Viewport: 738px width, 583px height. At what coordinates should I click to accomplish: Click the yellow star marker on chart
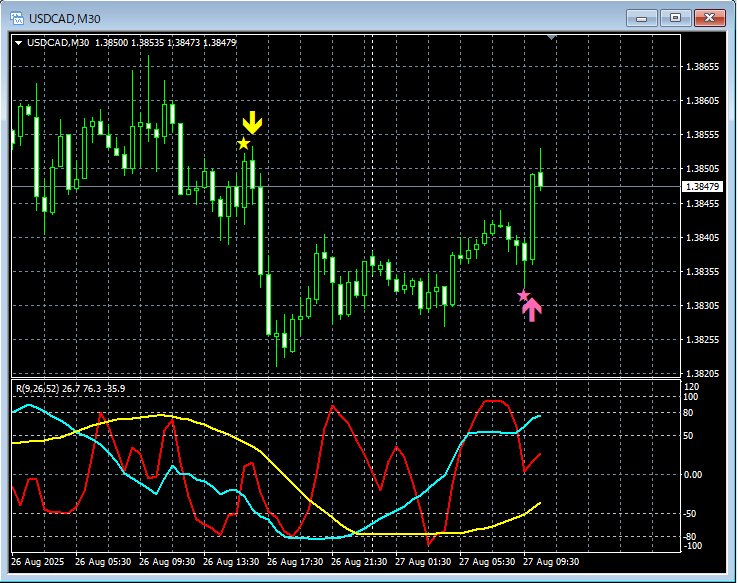point(243,144)
